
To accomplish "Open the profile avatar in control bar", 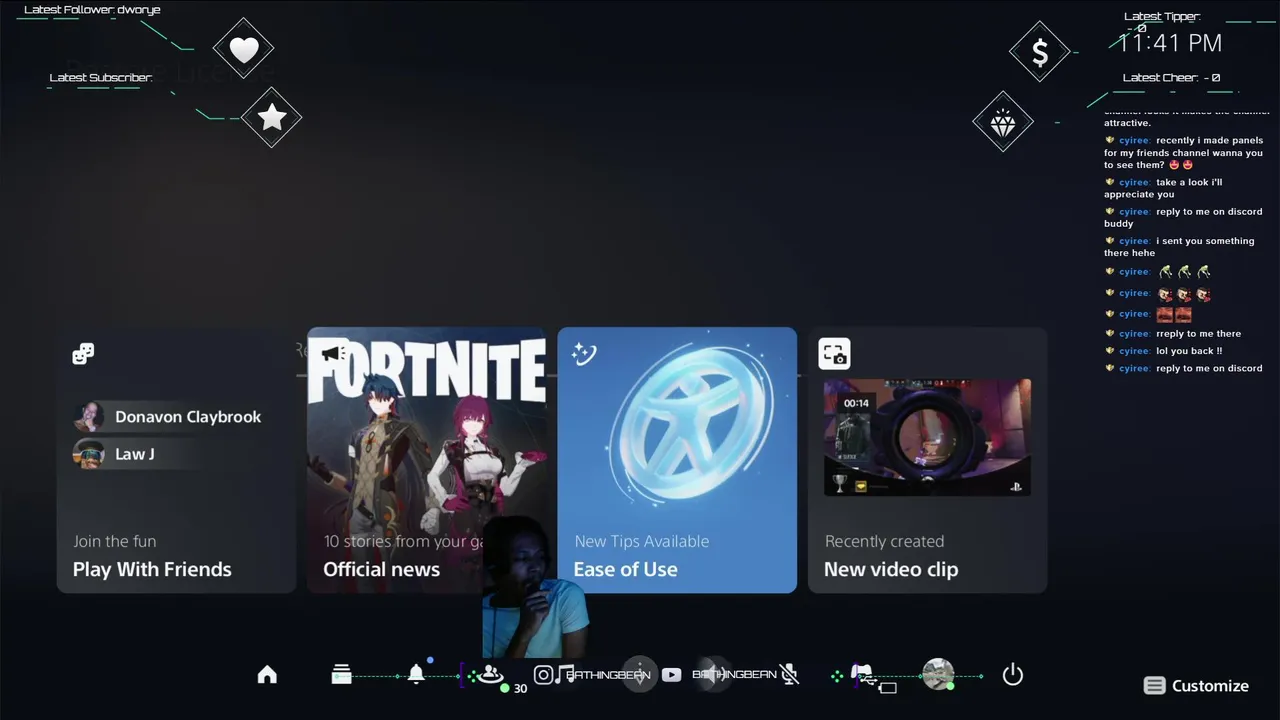I will point(938,675).
